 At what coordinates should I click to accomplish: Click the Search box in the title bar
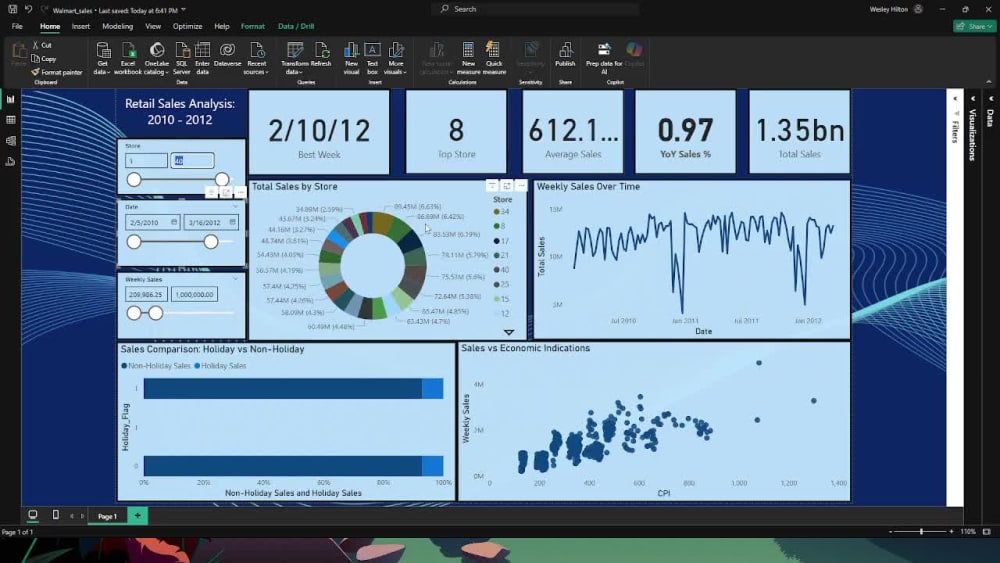537,9
